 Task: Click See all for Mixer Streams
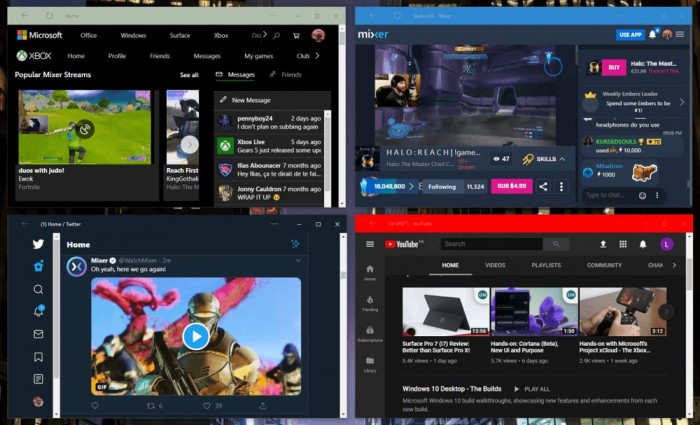pos(189,75)
